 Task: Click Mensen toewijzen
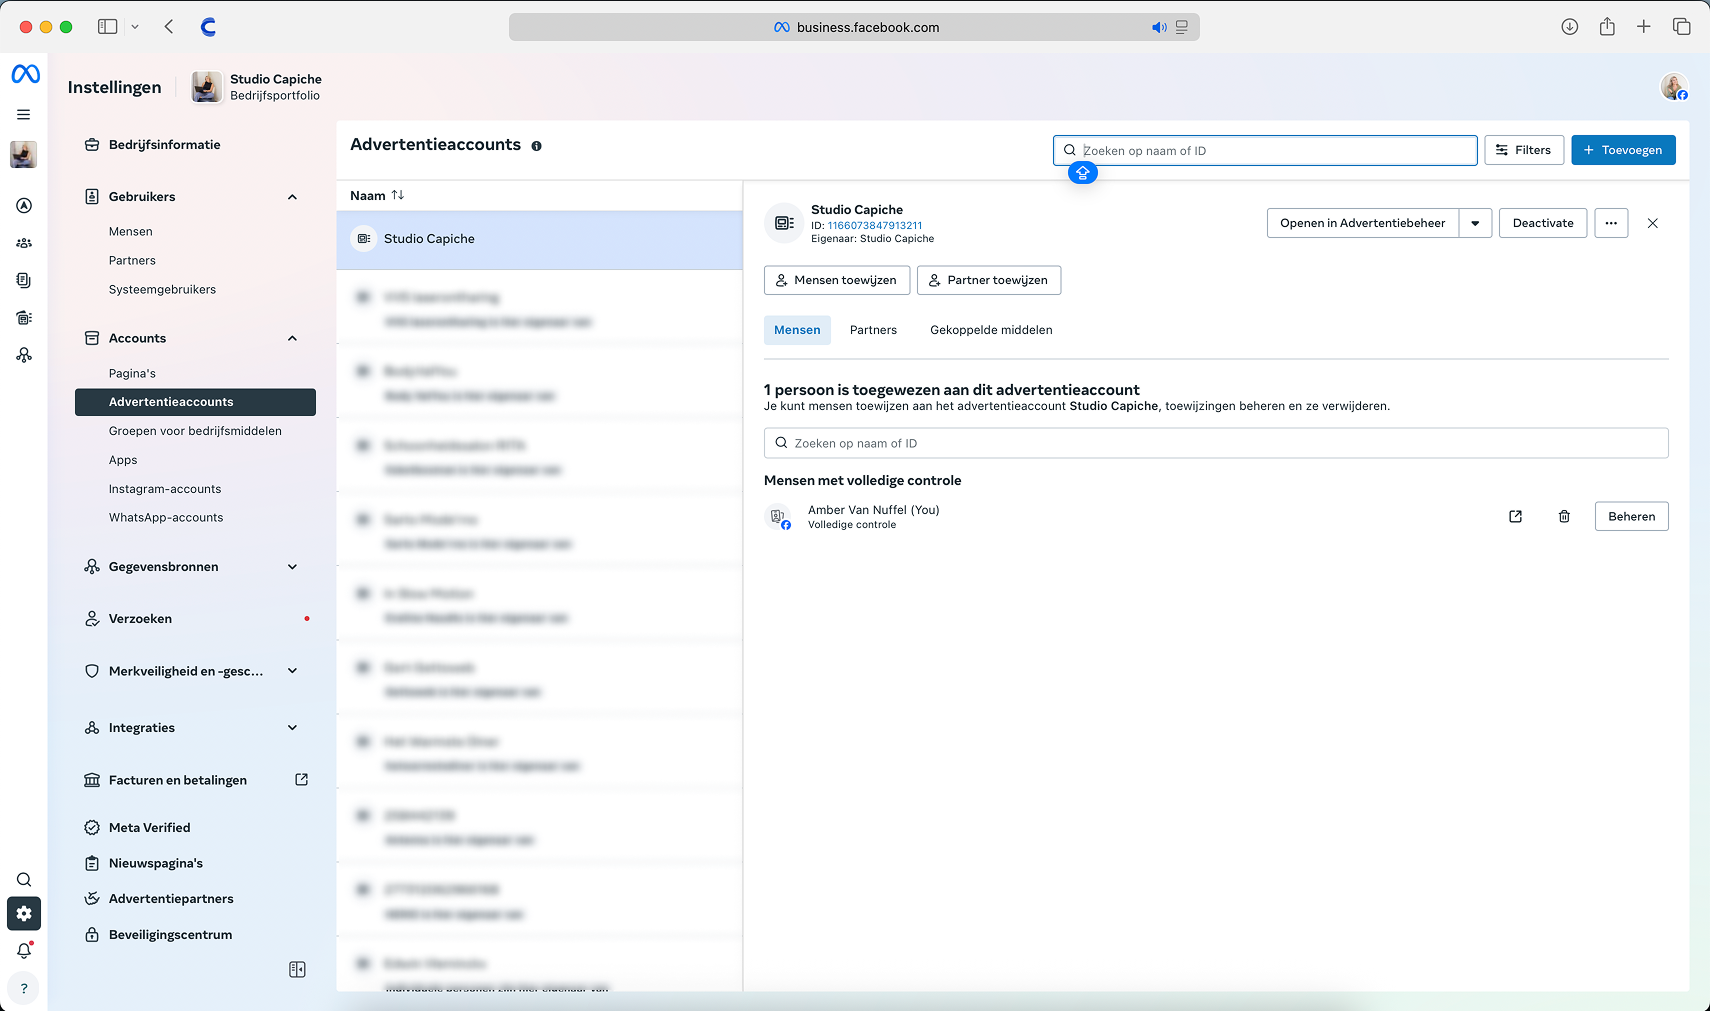coord(837,280)
